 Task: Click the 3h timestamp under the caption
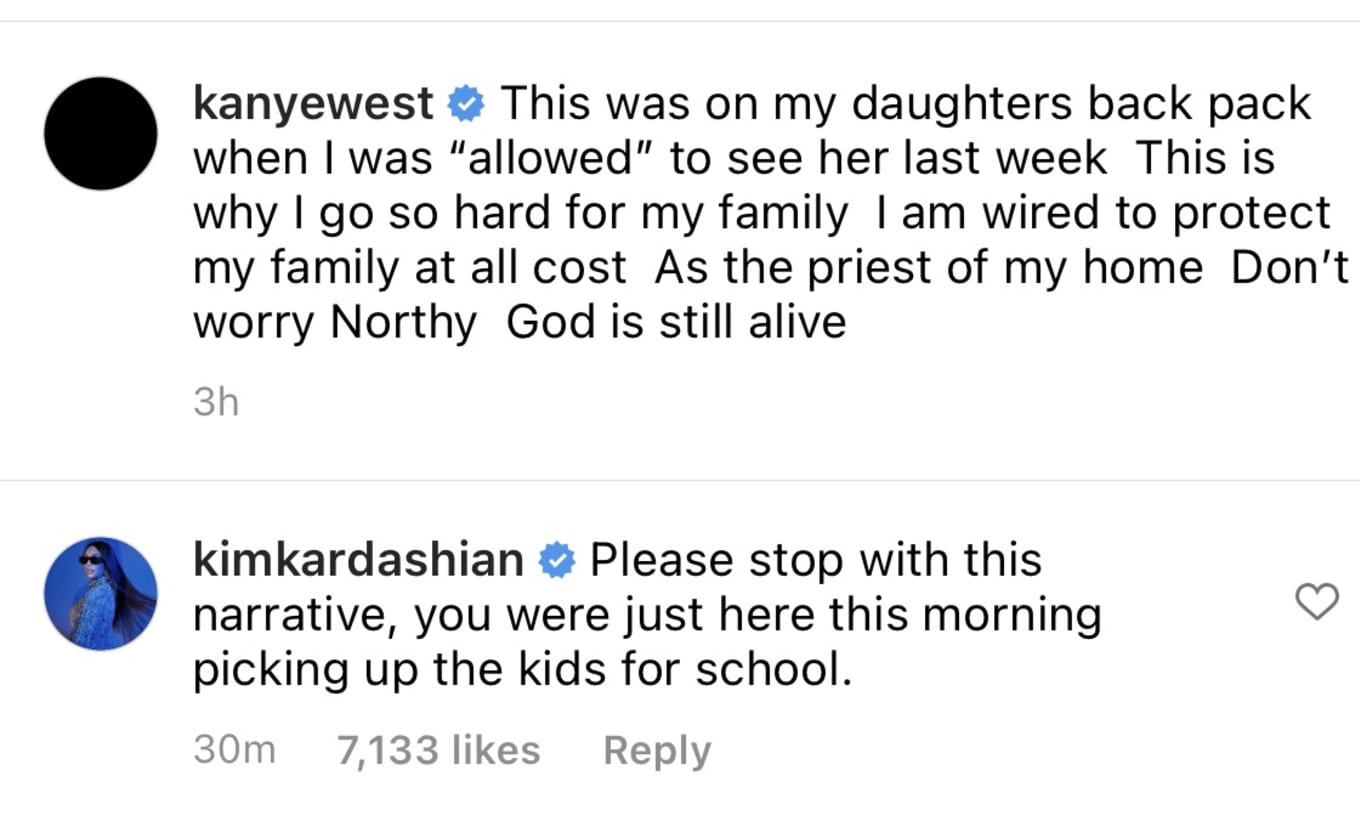click(x=215, y=402)
